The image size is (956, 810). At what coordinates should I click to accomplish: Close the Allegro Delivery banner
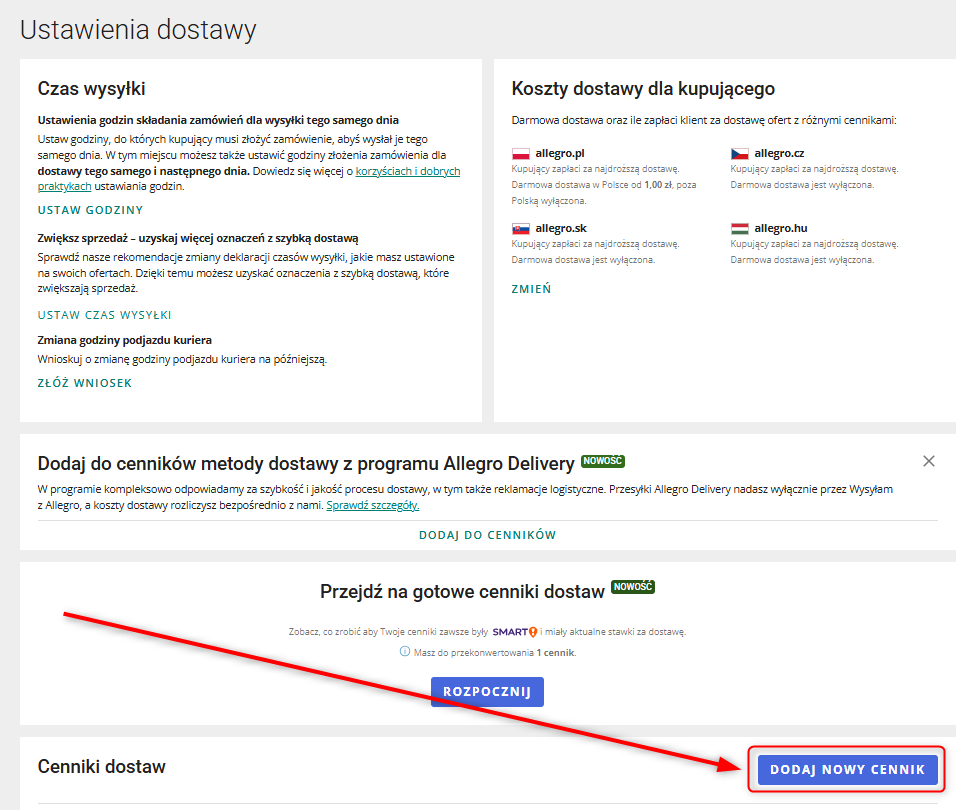[928, 461]
